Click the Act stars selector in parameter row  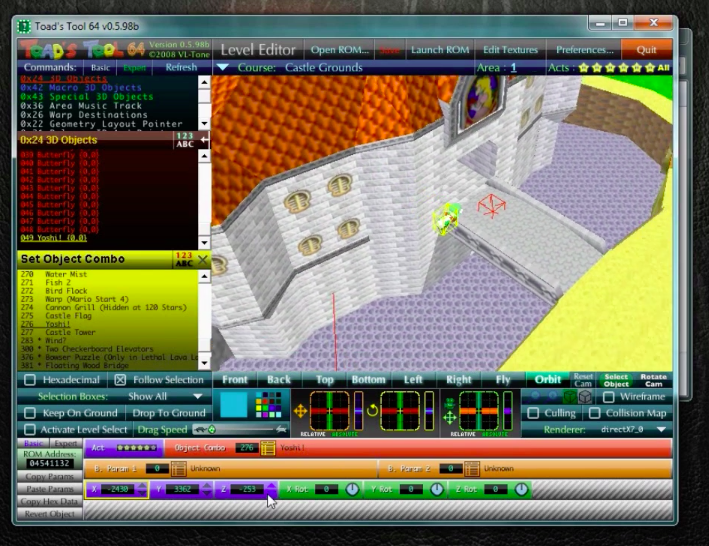click(137, 448)
